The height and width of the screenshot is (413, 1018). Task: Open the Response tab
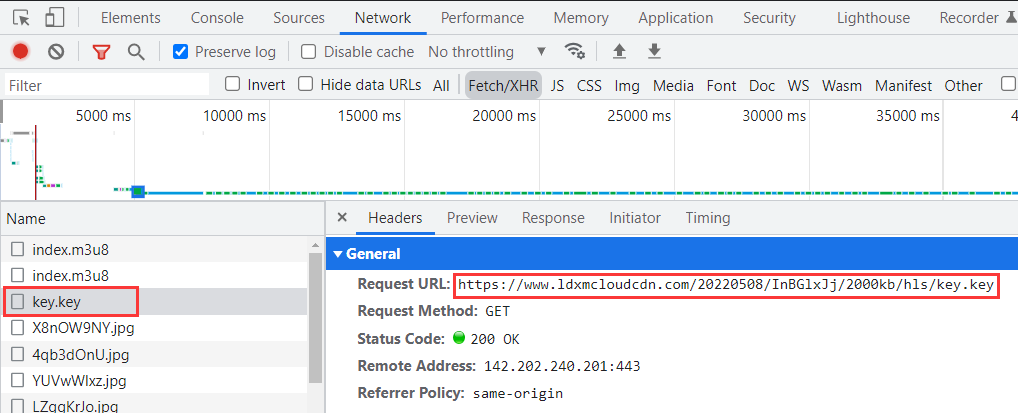[x=553, y=218]
